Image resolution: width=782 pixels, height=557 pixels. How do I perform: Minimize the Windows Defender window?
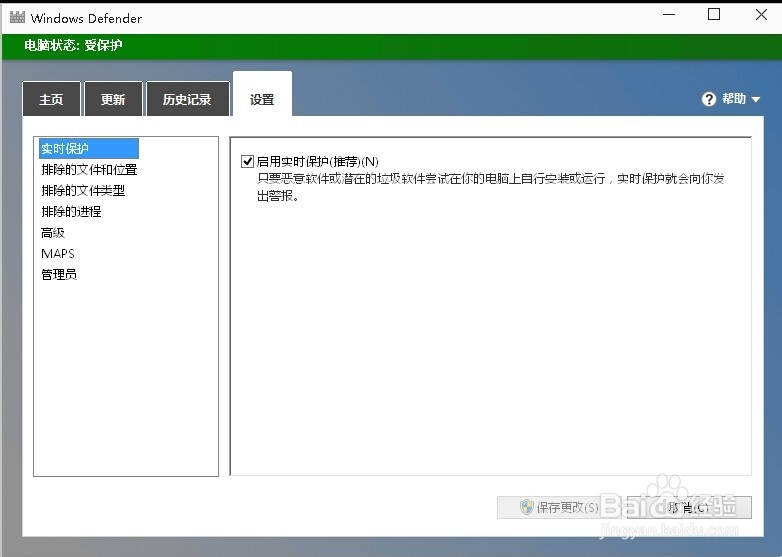[x=669, y=14]
